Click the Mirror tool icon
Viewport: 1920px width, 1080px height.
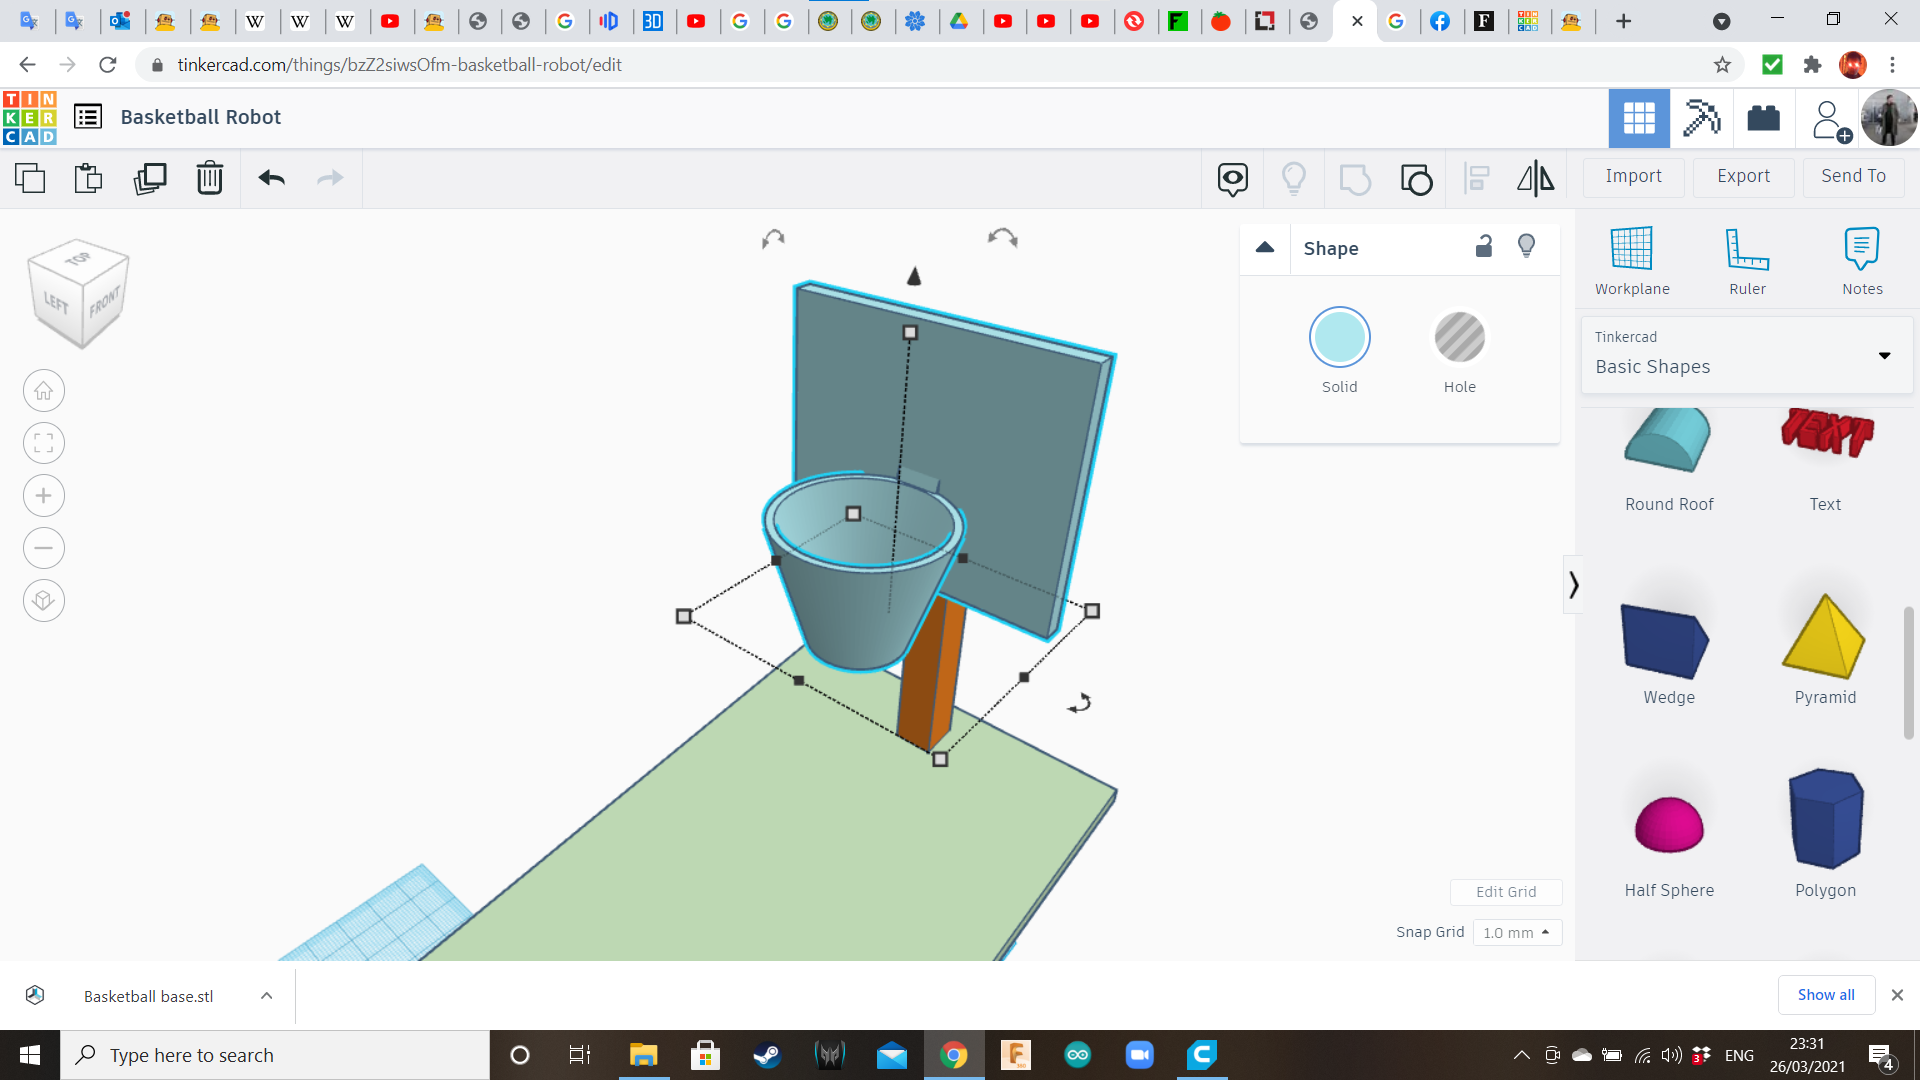click(1535, 179)
